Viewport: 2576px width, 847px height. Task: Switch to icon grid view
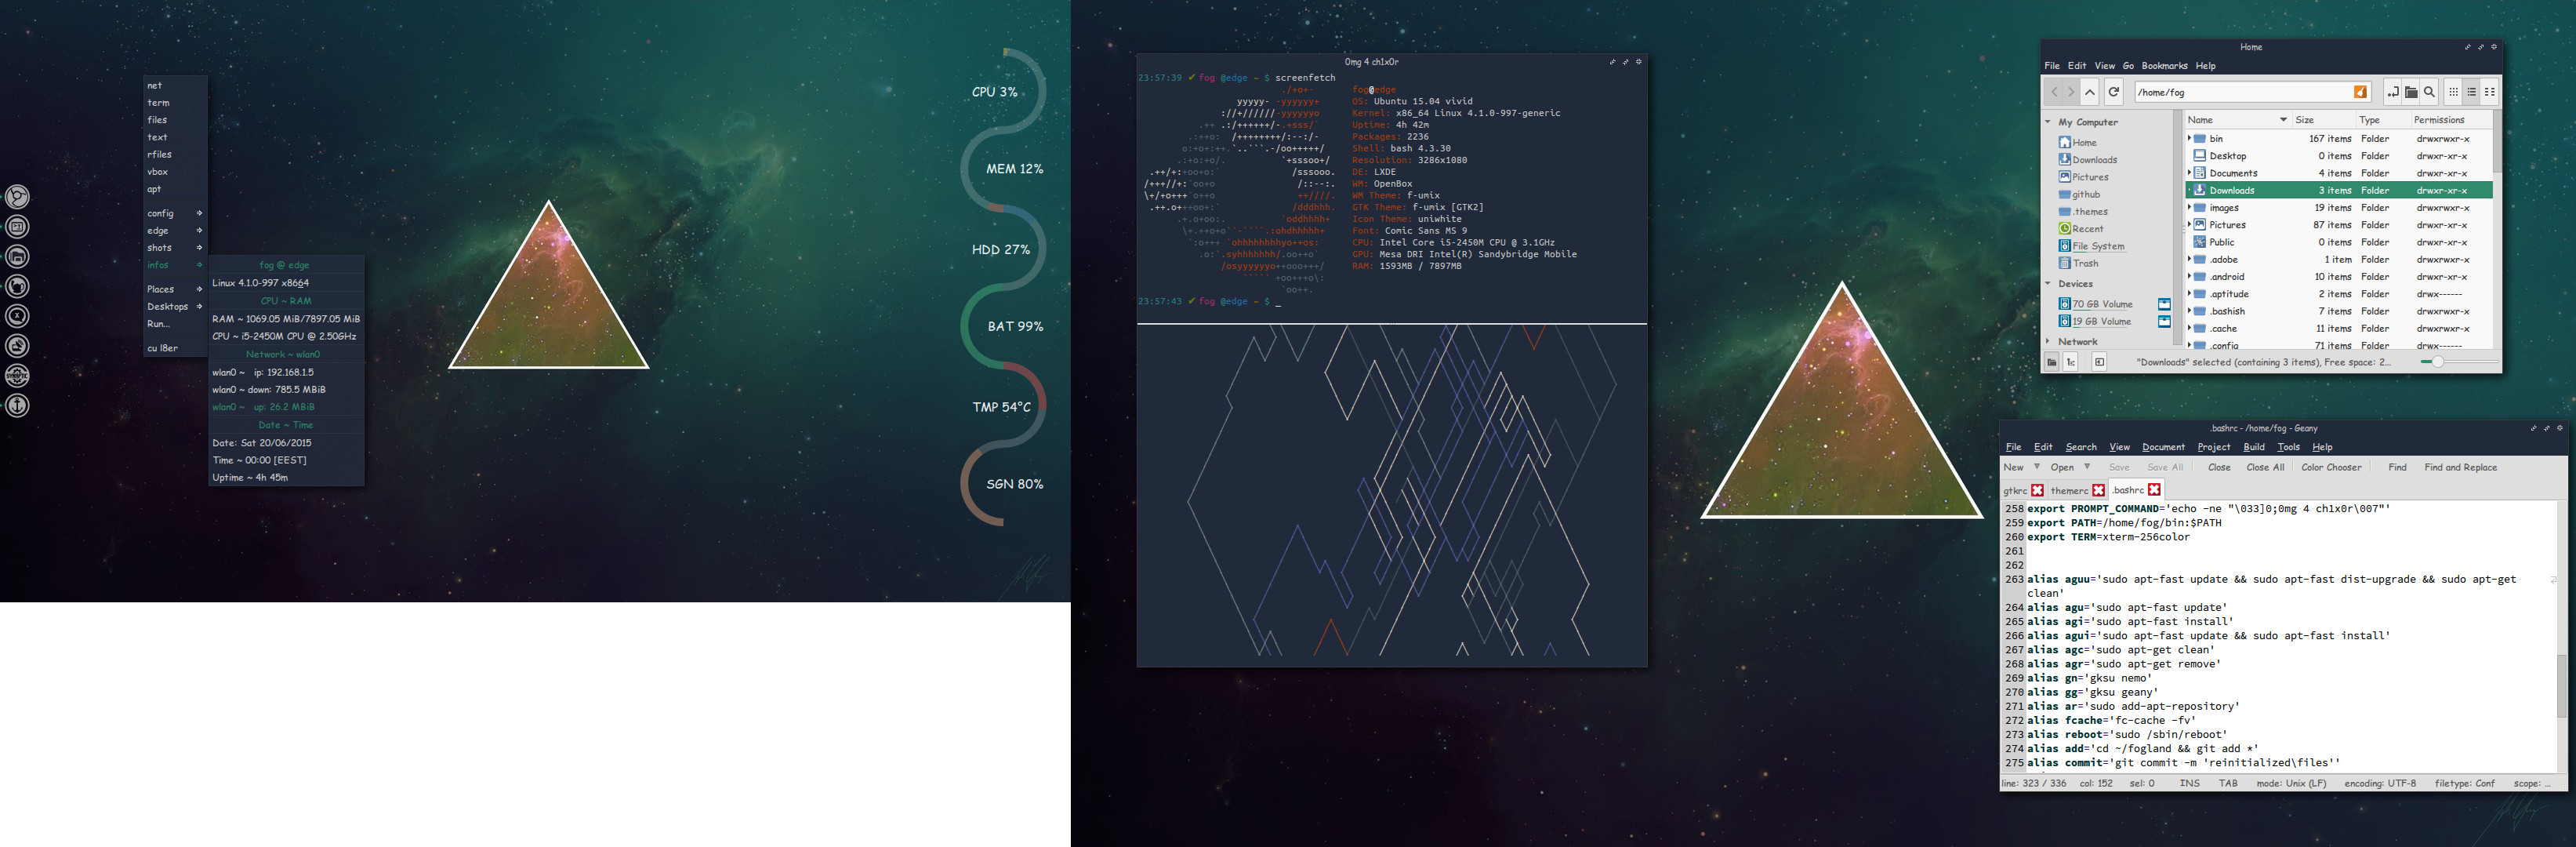(2454, 92)
